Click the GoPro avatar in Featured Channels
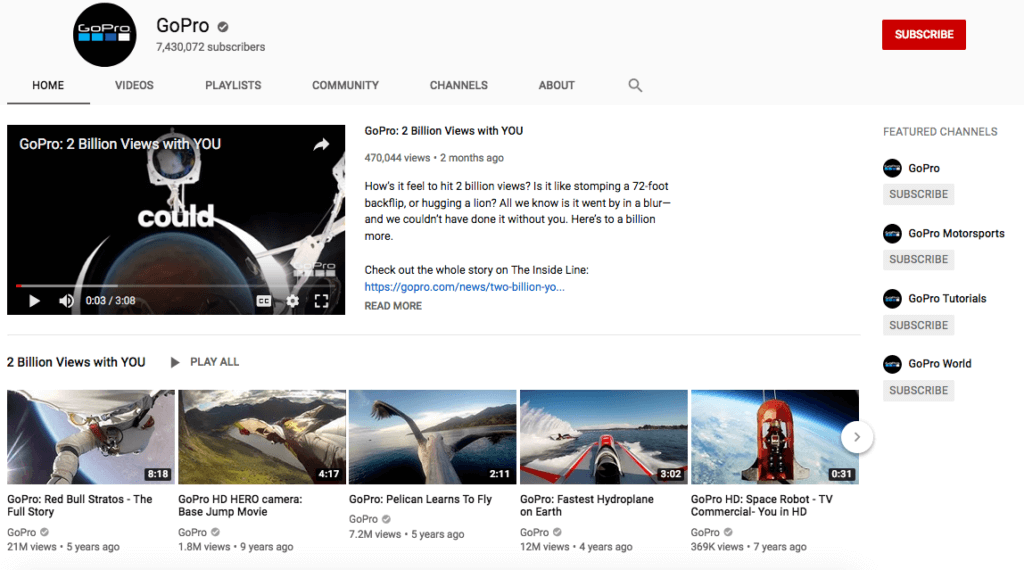The width and height of the screenshot is (1024, 570). click(x=892, y=168)
